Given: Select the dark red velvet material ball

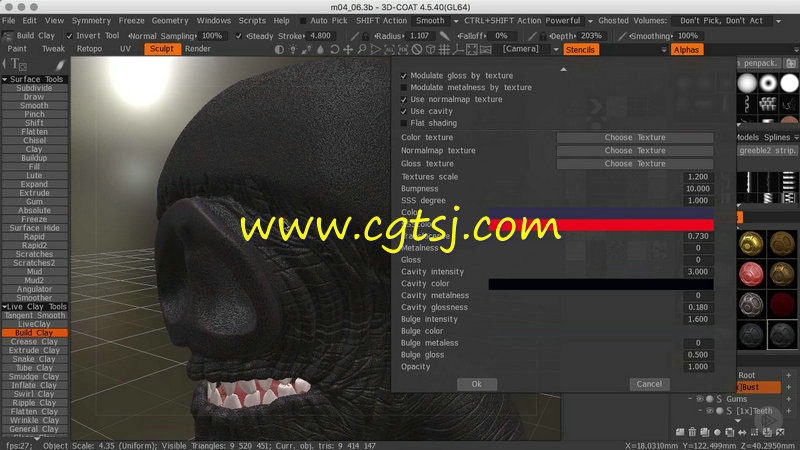Looking at the screenshot, I should (x=782, y=305).
